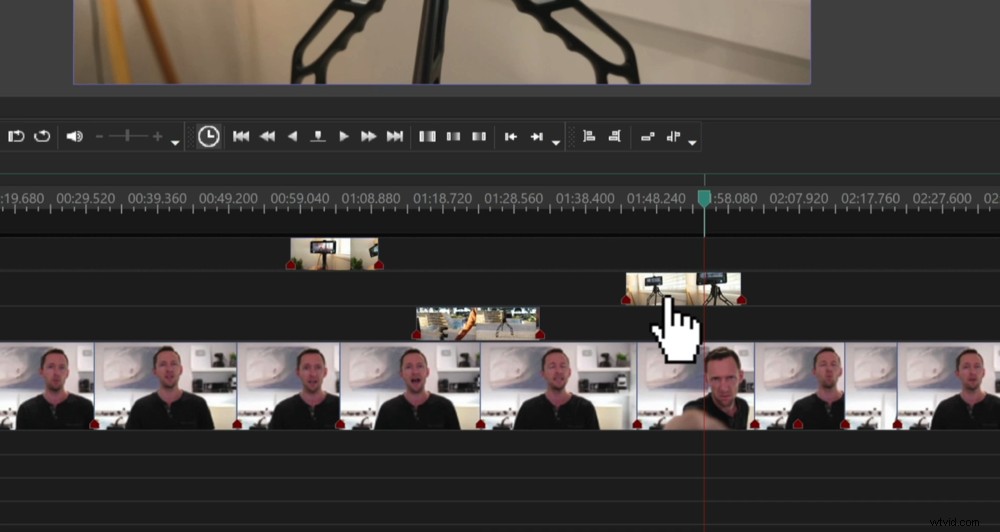Select the phone-on-tripod clip on the top track
This screenshot has width=1000, height=532.
[334, 254]
